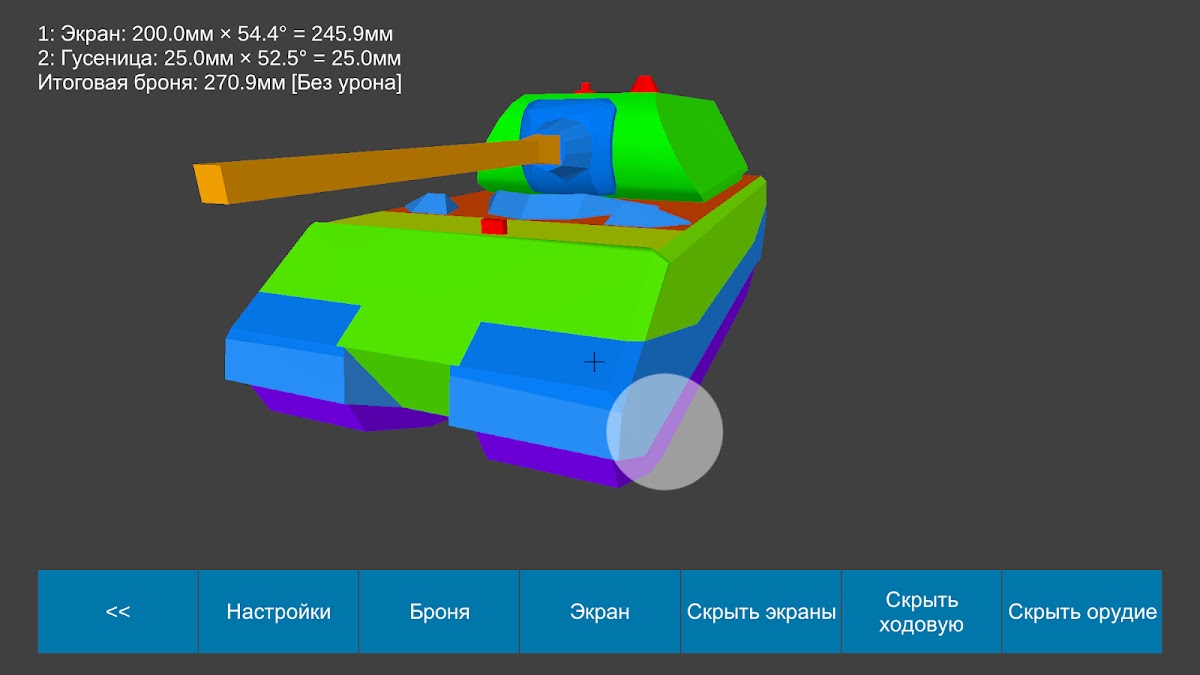The image size is (1200, 675).
Task: Click the black crosshair aiming marker
Action: [594, 362]
